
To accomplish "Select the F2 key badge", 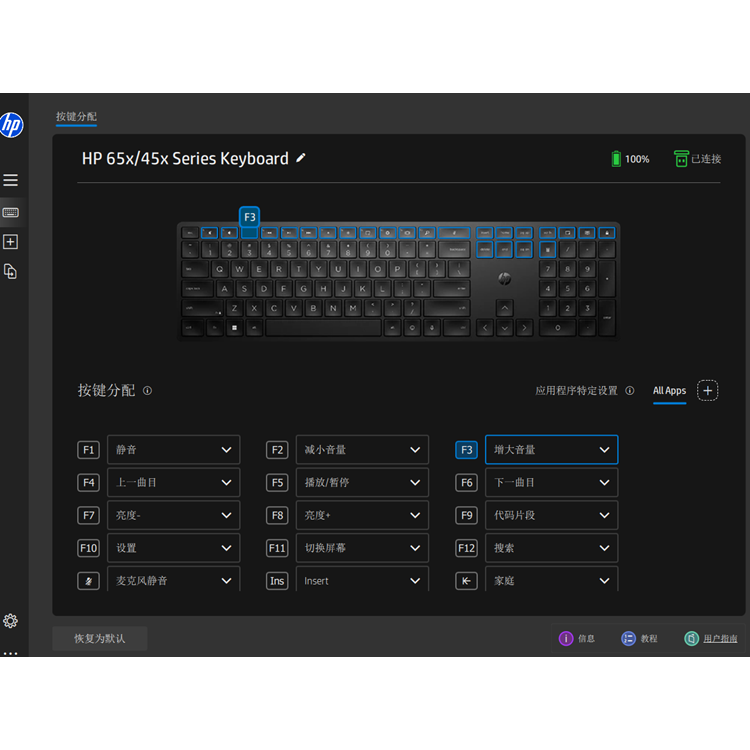I will (277, 450).
